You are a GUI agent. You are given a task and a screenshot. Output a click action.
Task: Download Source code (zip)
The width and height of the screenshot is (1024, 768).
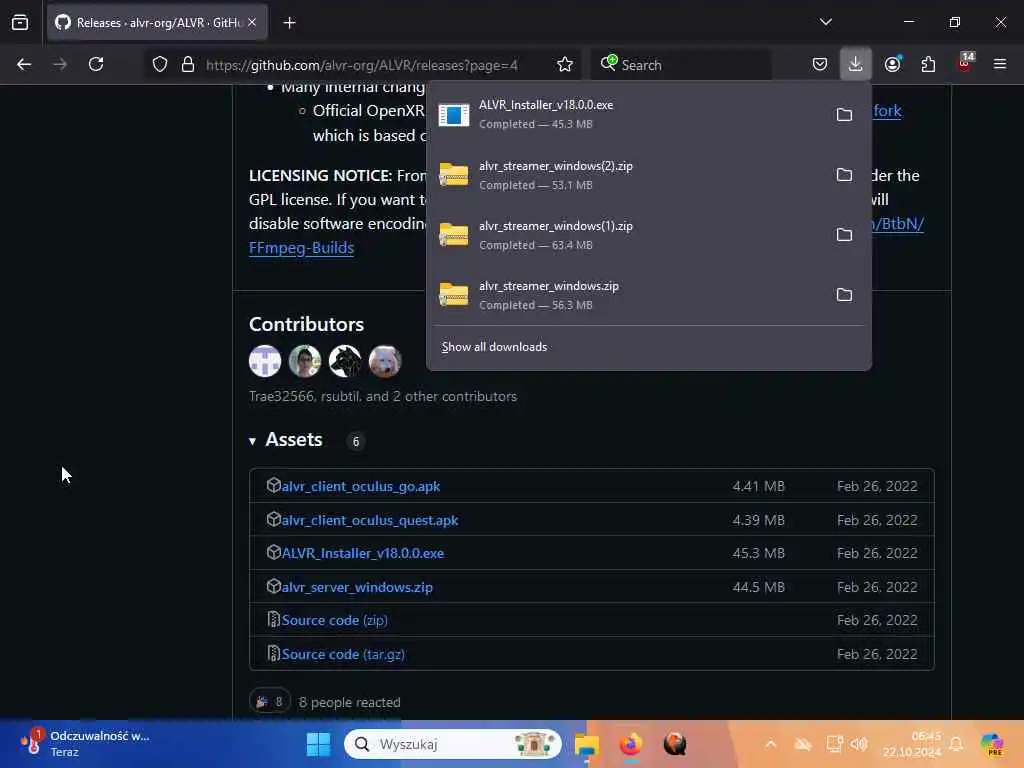click(x=334, y=620)
